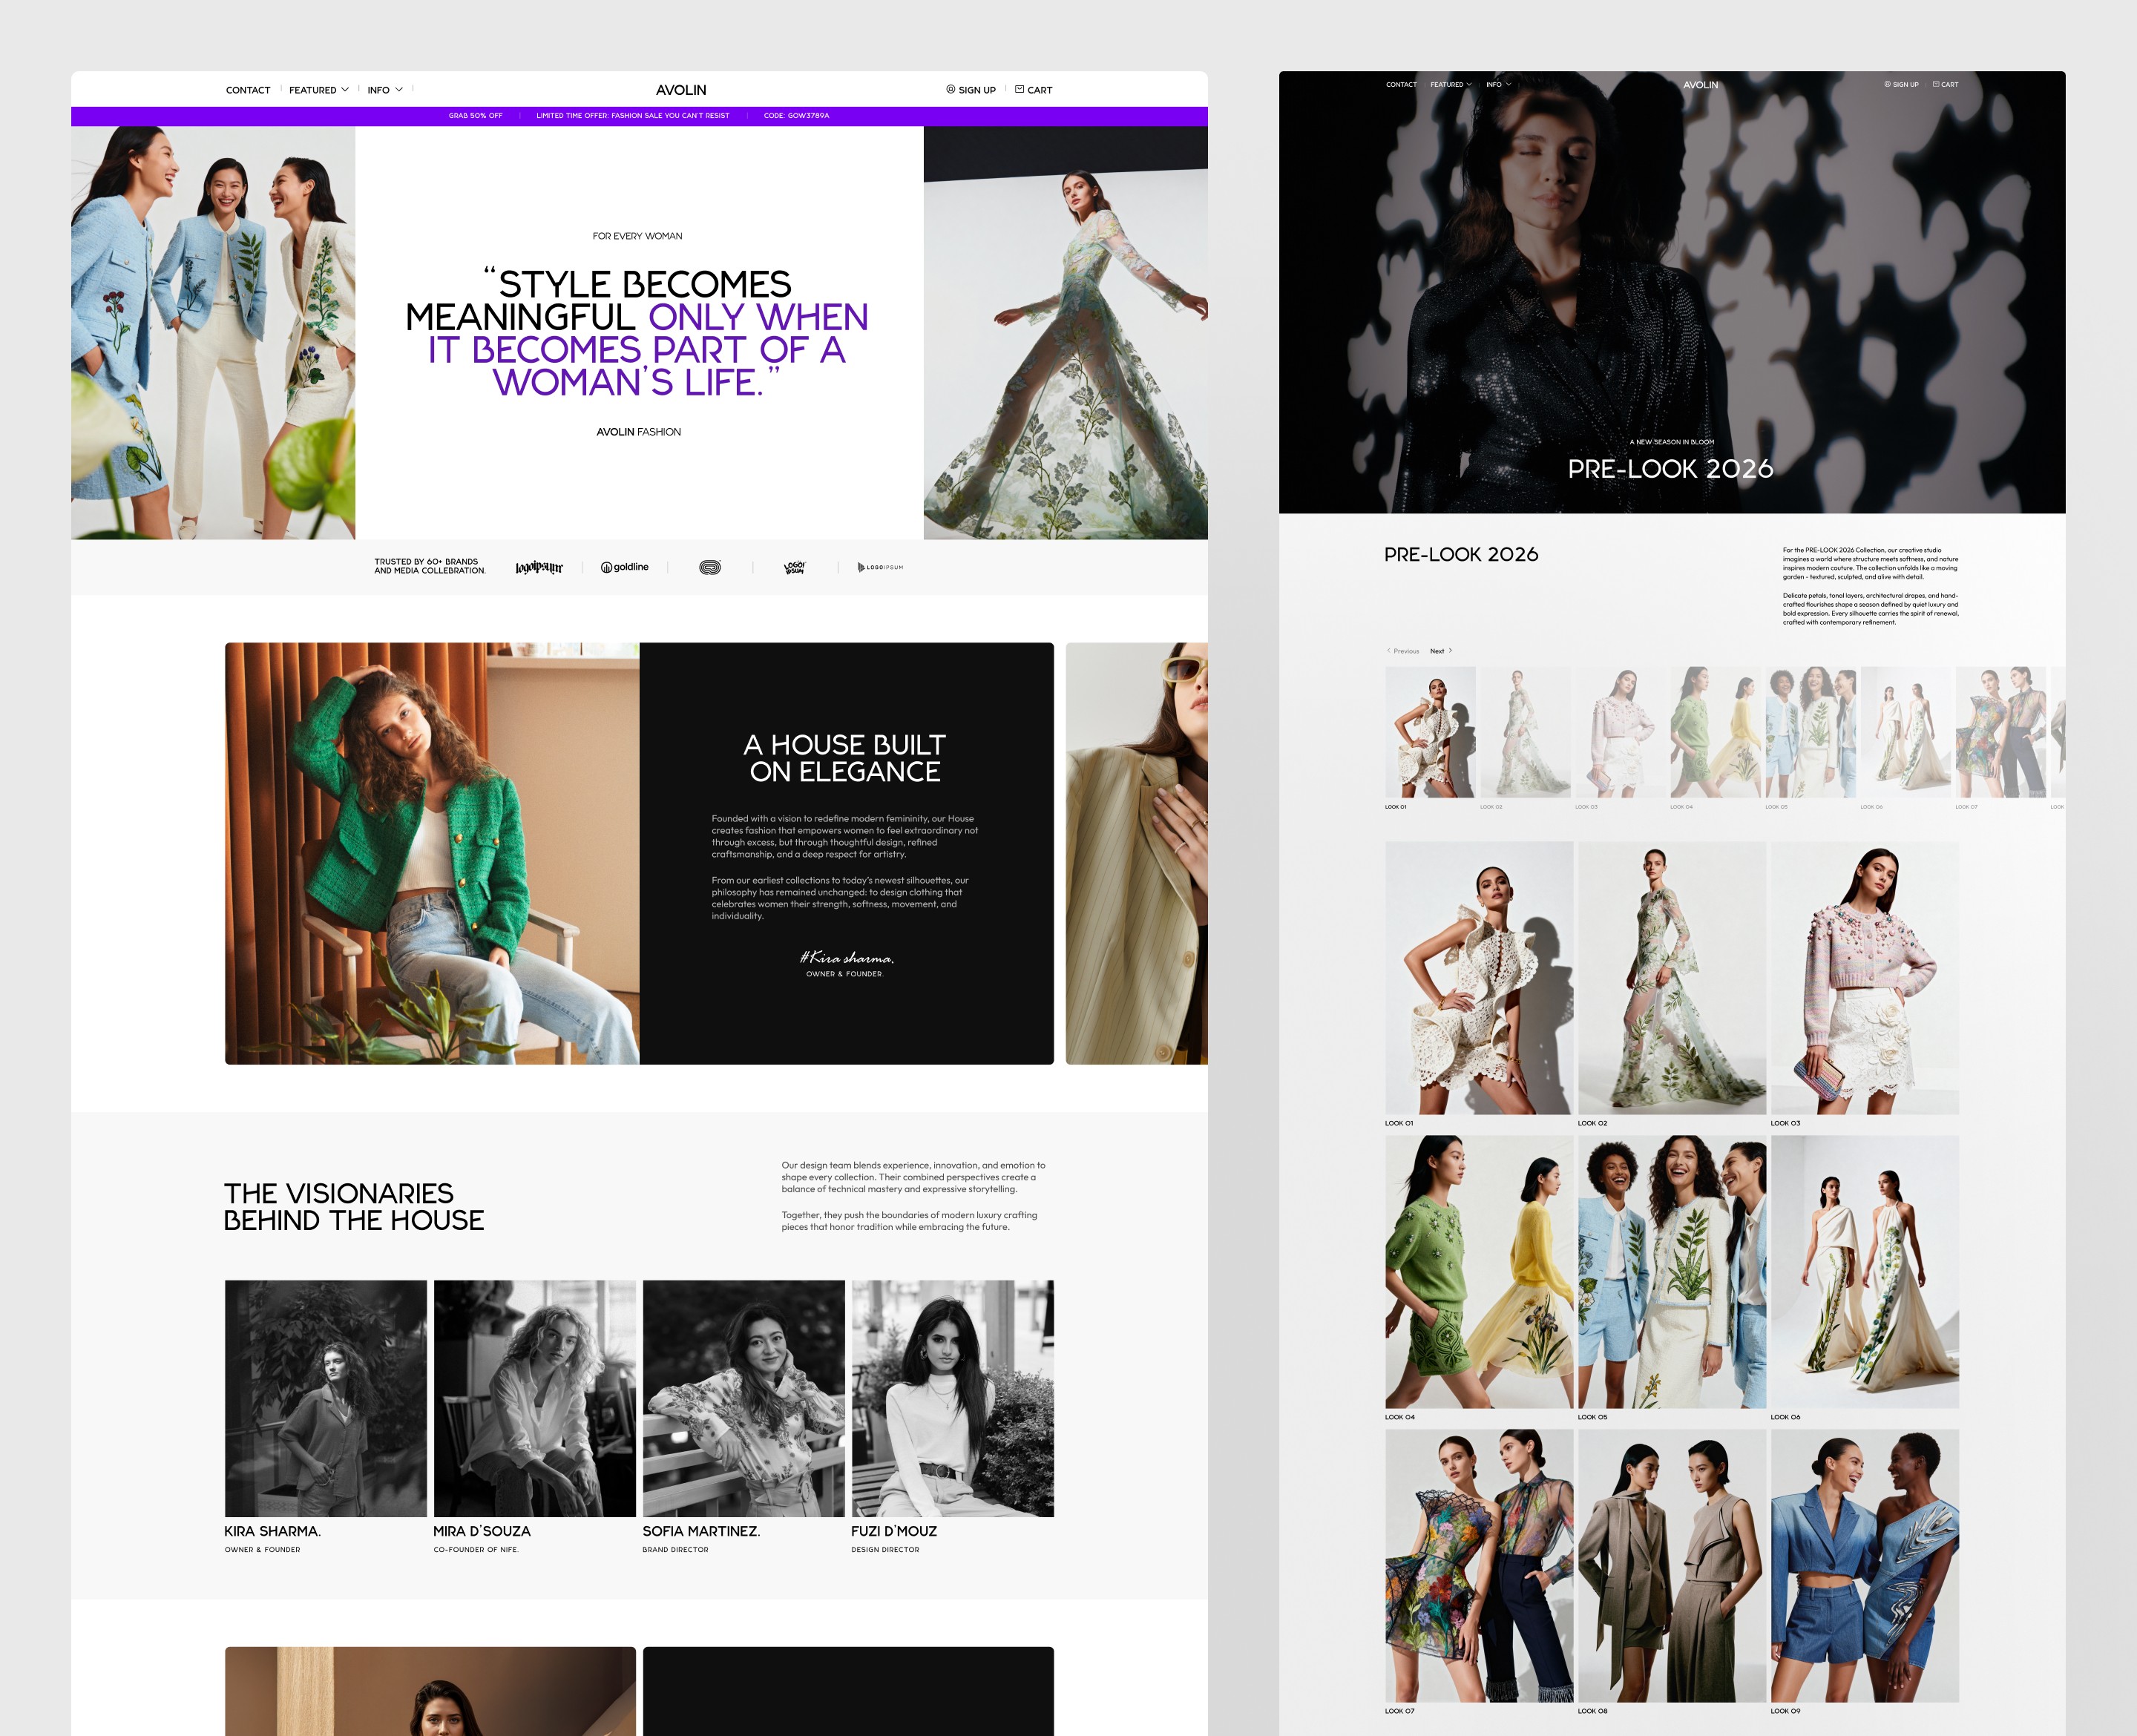The width and height of the screenshot is (2137, 1736).
Task: Click the purple promo code banner
Action: (x=639, y=116)
